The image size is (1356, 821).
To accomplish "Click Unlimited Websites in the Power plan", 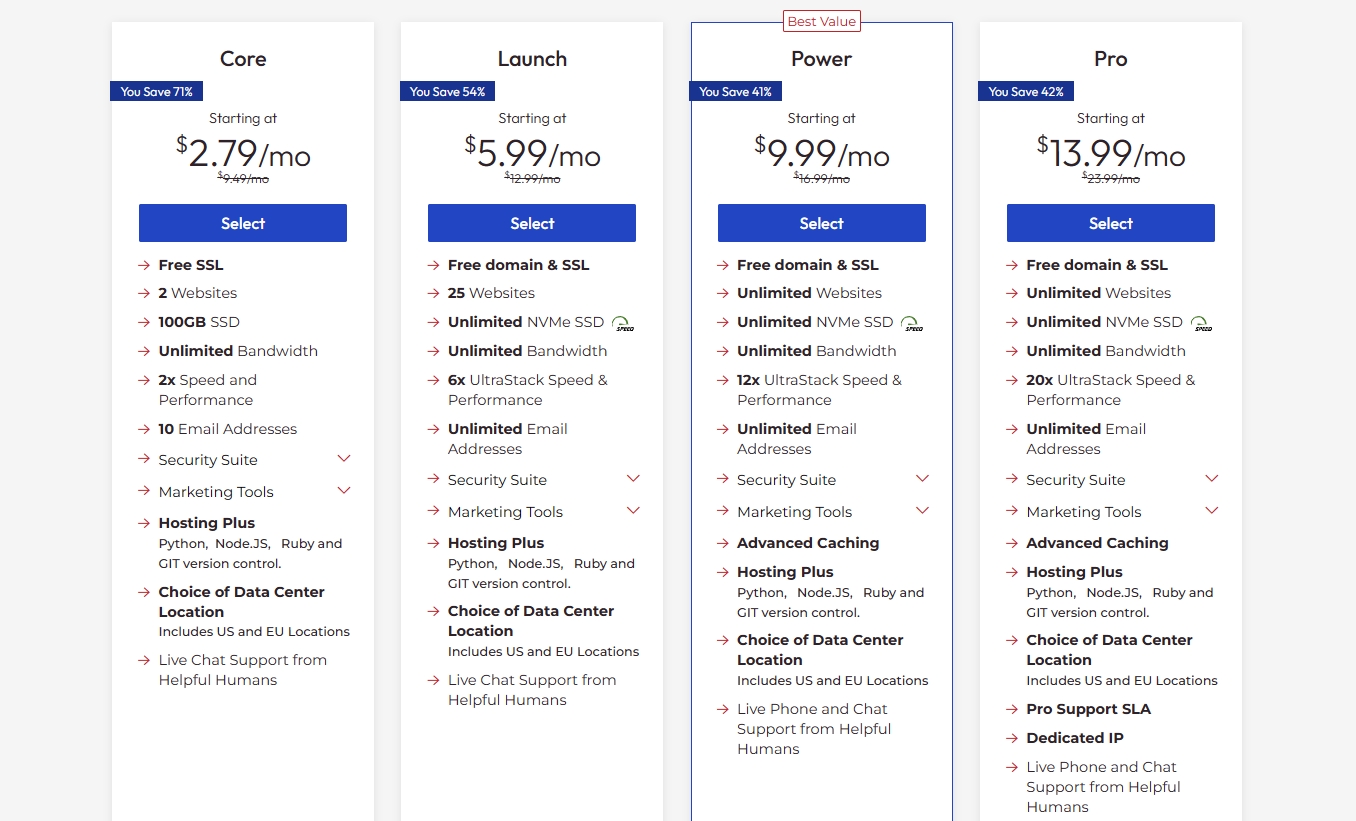I will 810,293.
